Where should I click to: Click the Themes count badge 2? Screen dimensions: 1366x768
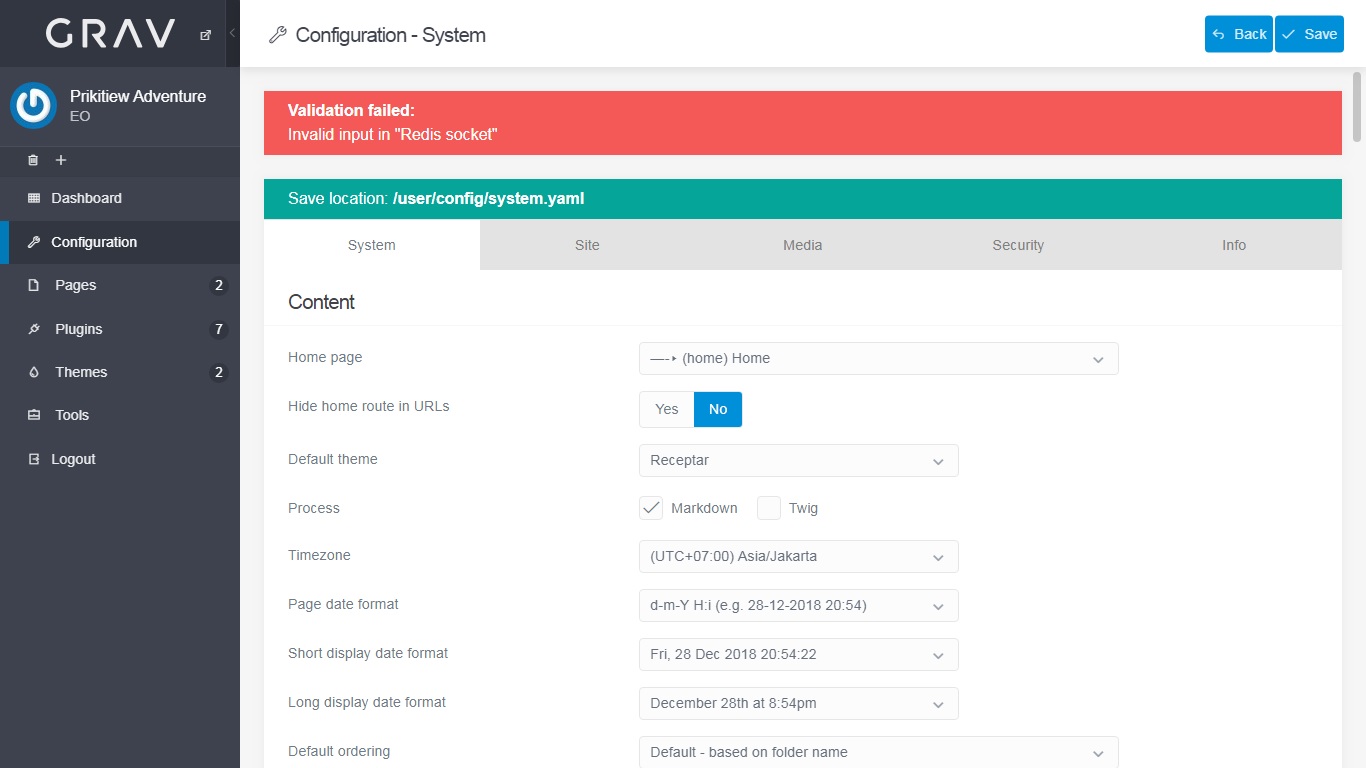(219, 373)
